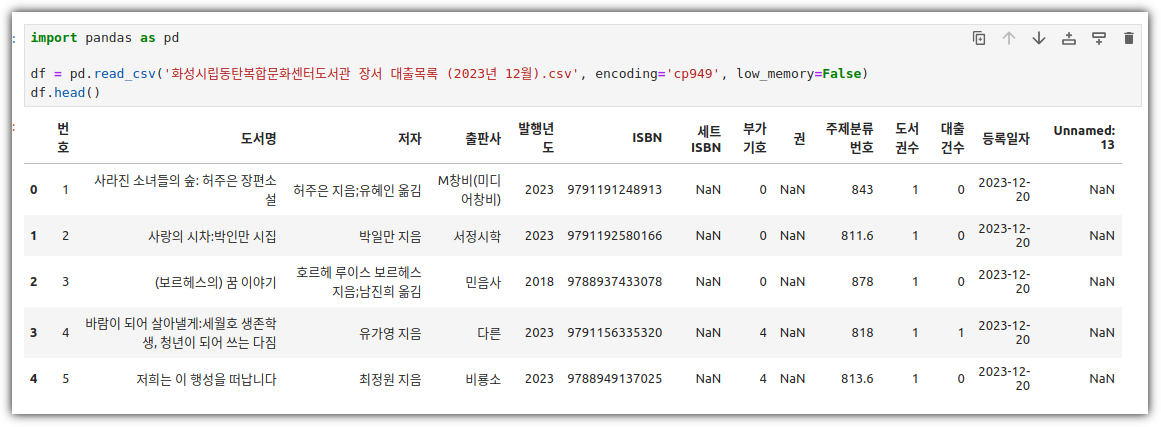Select the title 저희는 이 행성을 떠납니다
Viewport: 1161px width, 427px height.
[206, 380]
